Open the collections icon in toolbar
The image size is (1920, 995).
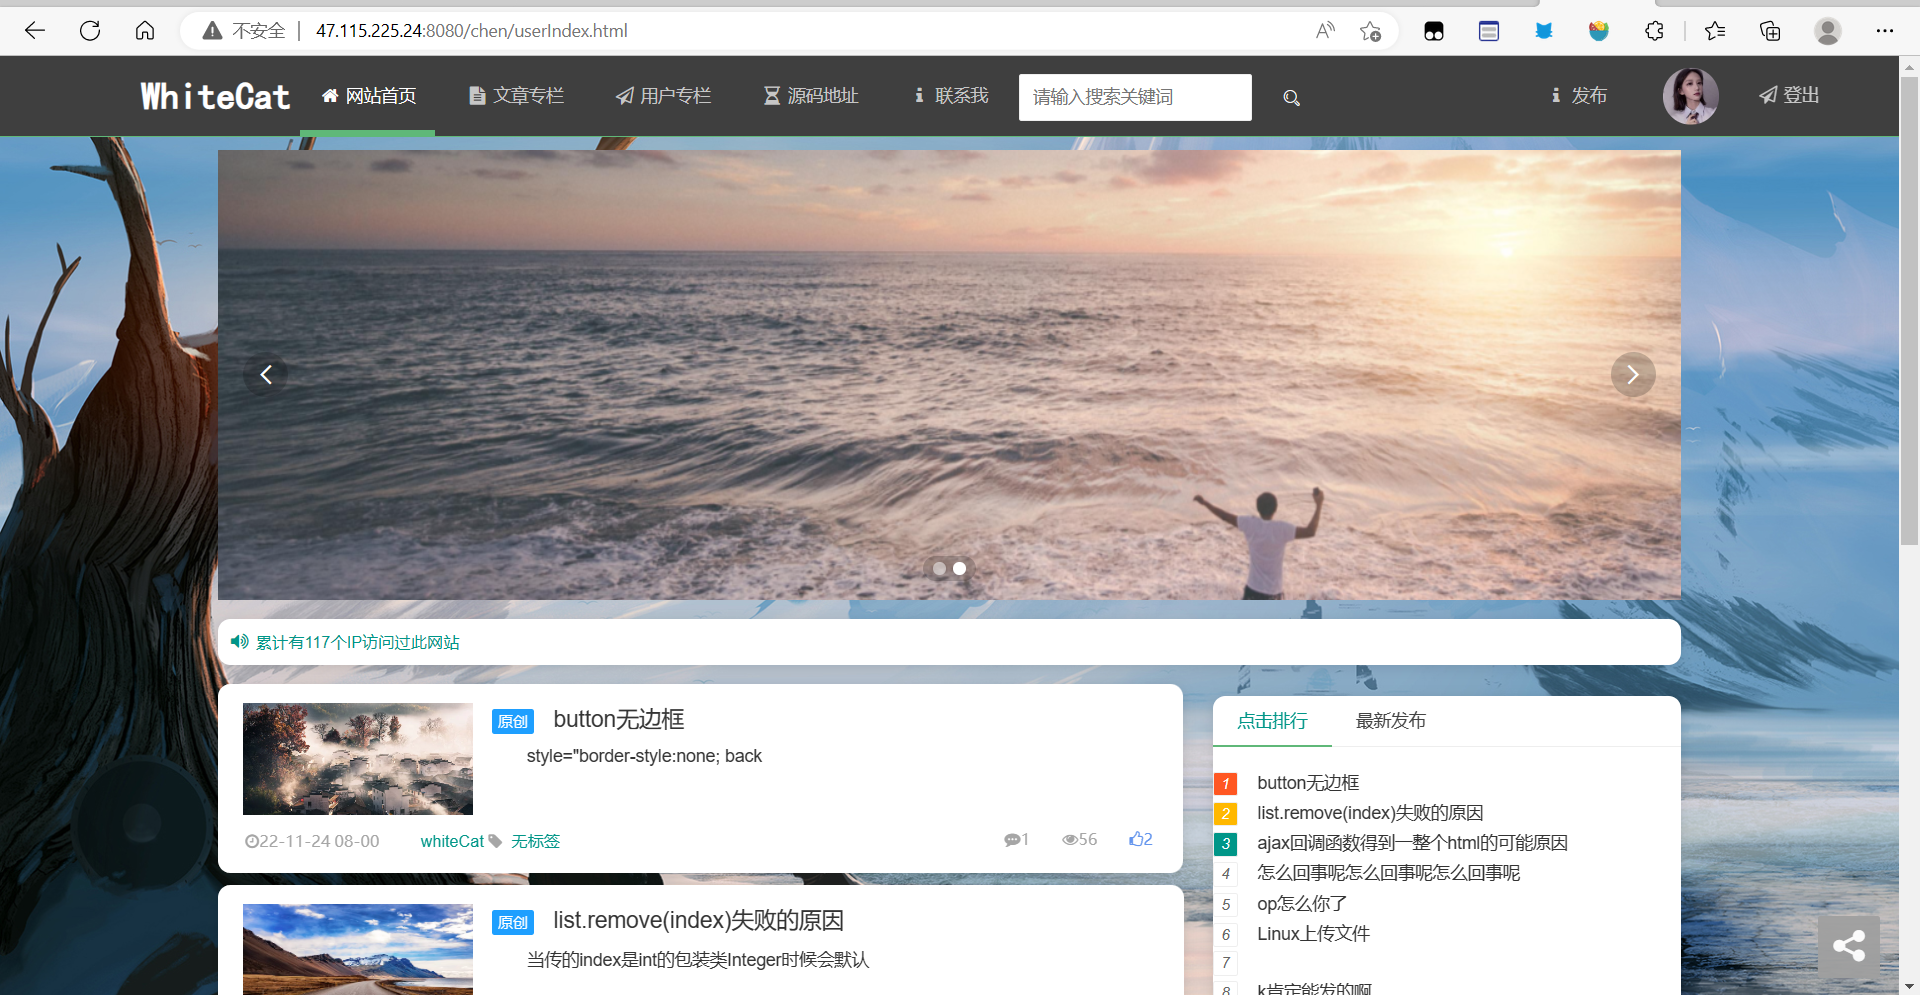pyautogui.click(x=1770, y=31)
